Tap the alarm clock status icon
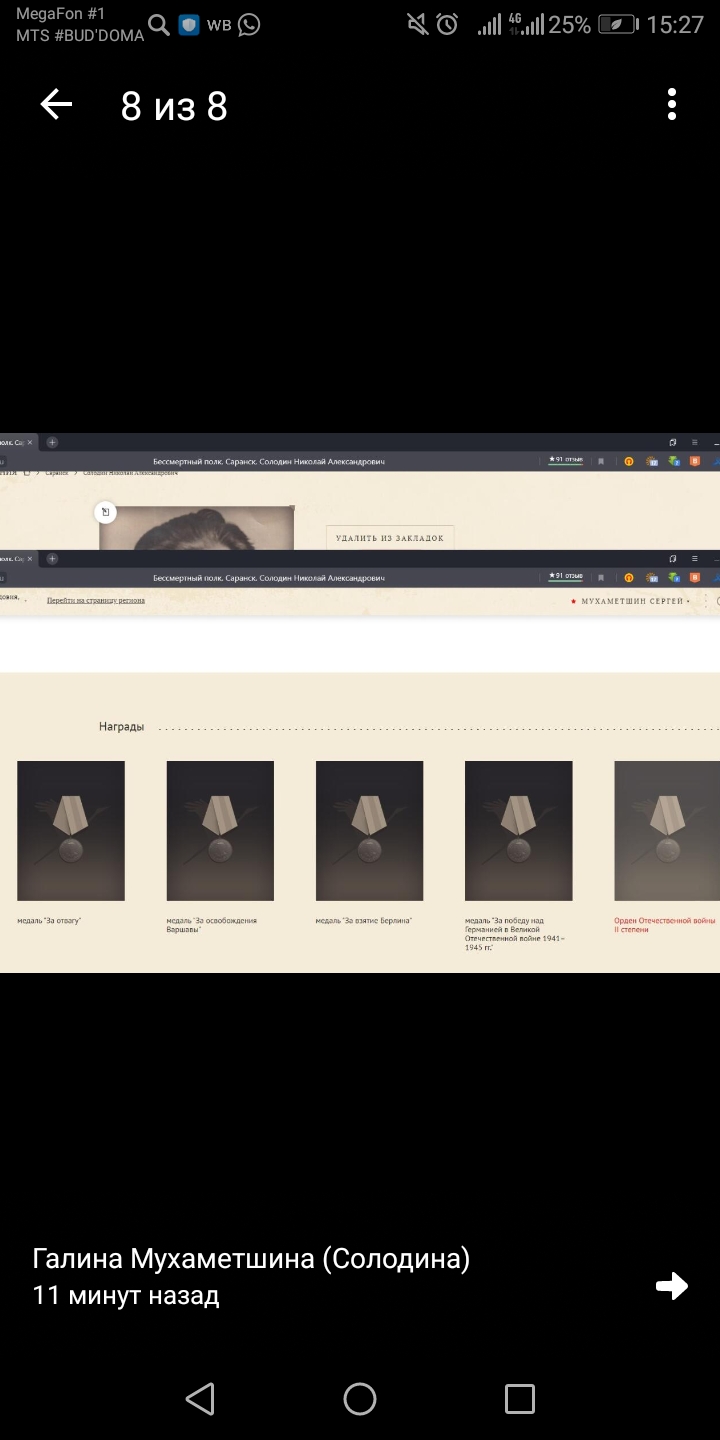Viewport: 720px width, 1440px height. (447, 25)
